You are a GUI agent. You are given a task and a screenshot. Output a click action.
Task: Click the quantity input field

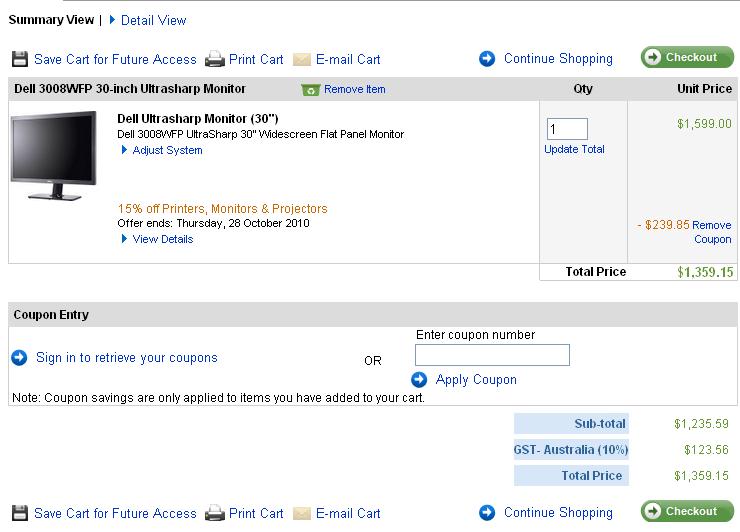tap(567, 129)
